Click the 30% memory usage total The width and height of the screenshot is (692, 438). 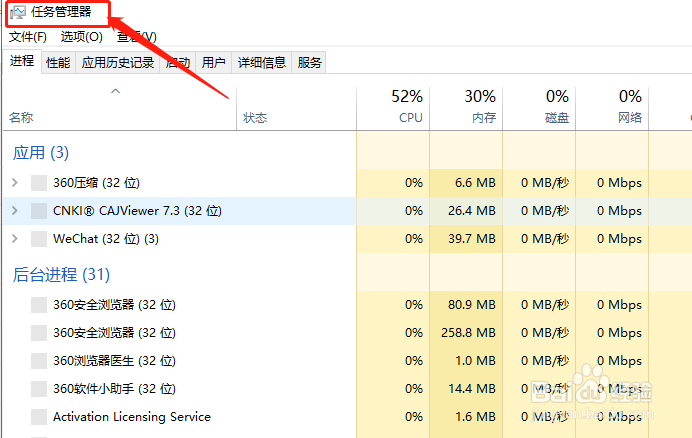click(480, 97)
